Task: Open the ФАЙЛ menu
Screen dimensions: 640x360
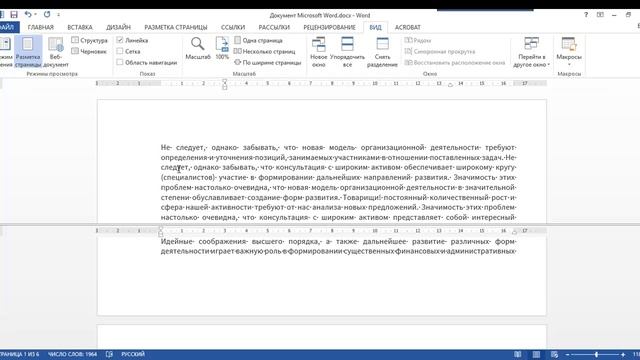Action: (7, 27)
